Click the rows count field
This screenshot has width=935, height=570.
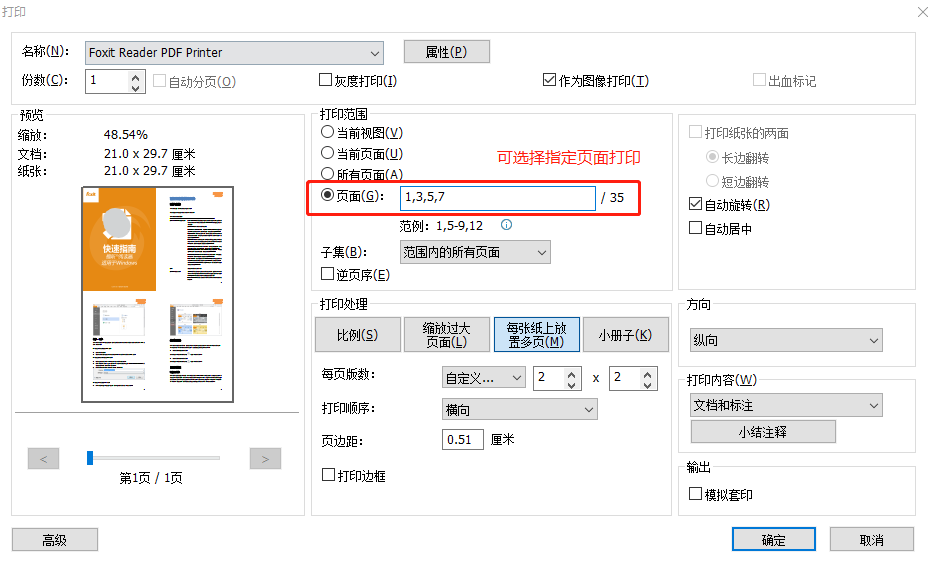[625, 378]
